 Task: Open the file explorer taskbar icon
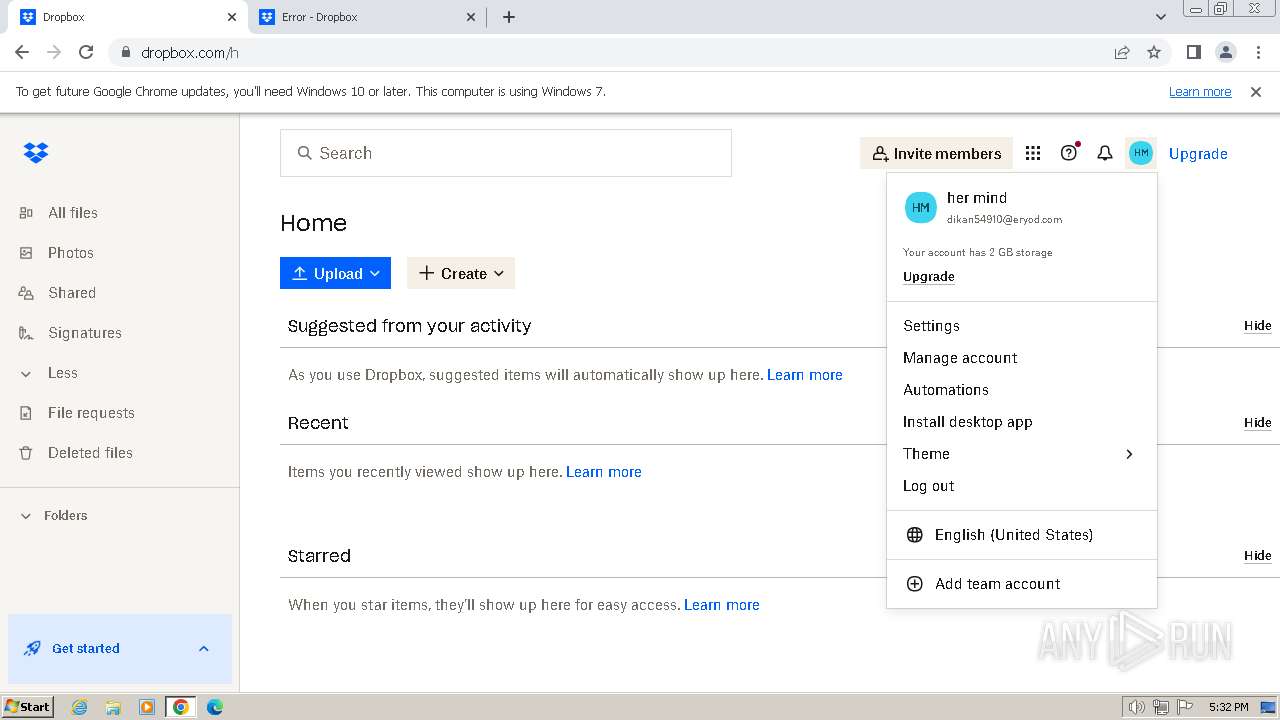click(x=113, y=707)
